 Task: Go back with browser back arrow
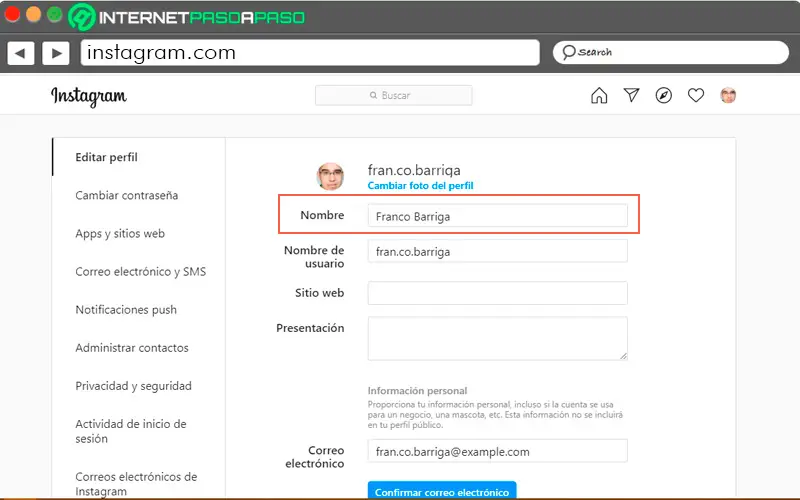20,53
